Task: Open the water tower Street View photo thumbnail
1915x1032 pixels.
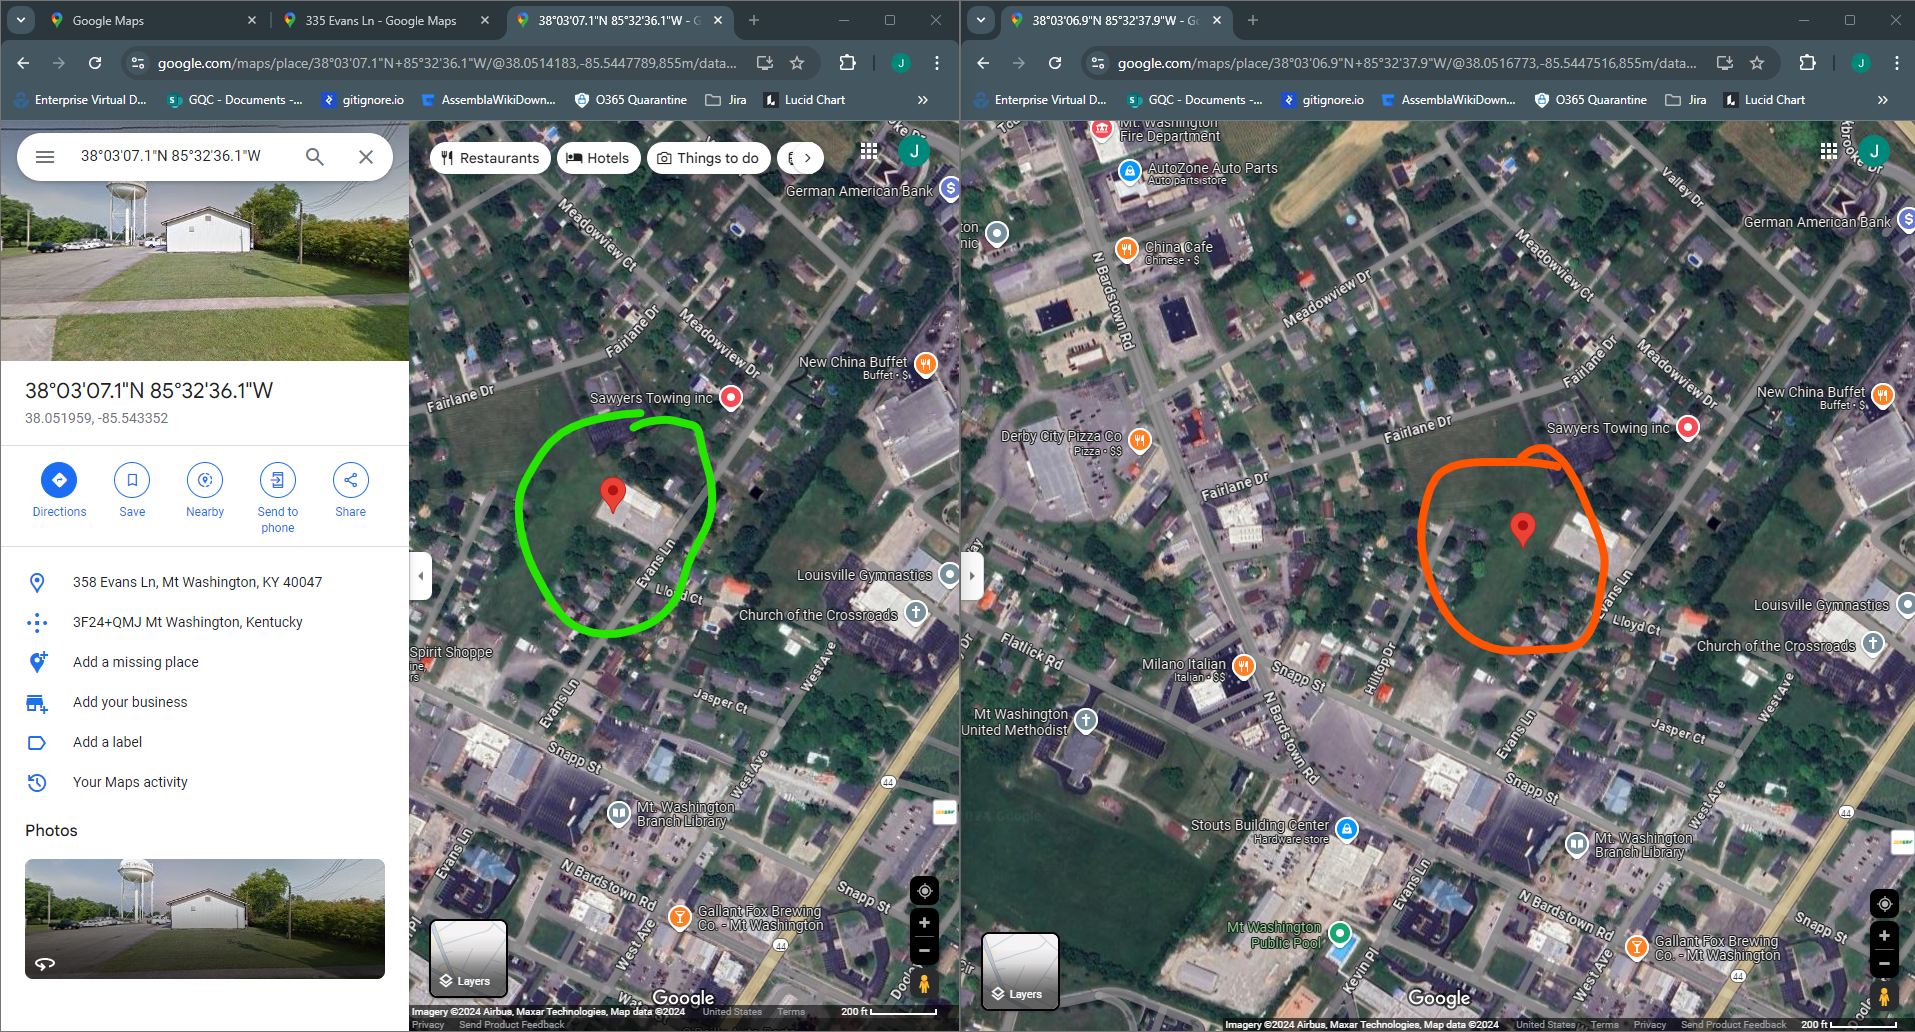Action: pos(205,919)
